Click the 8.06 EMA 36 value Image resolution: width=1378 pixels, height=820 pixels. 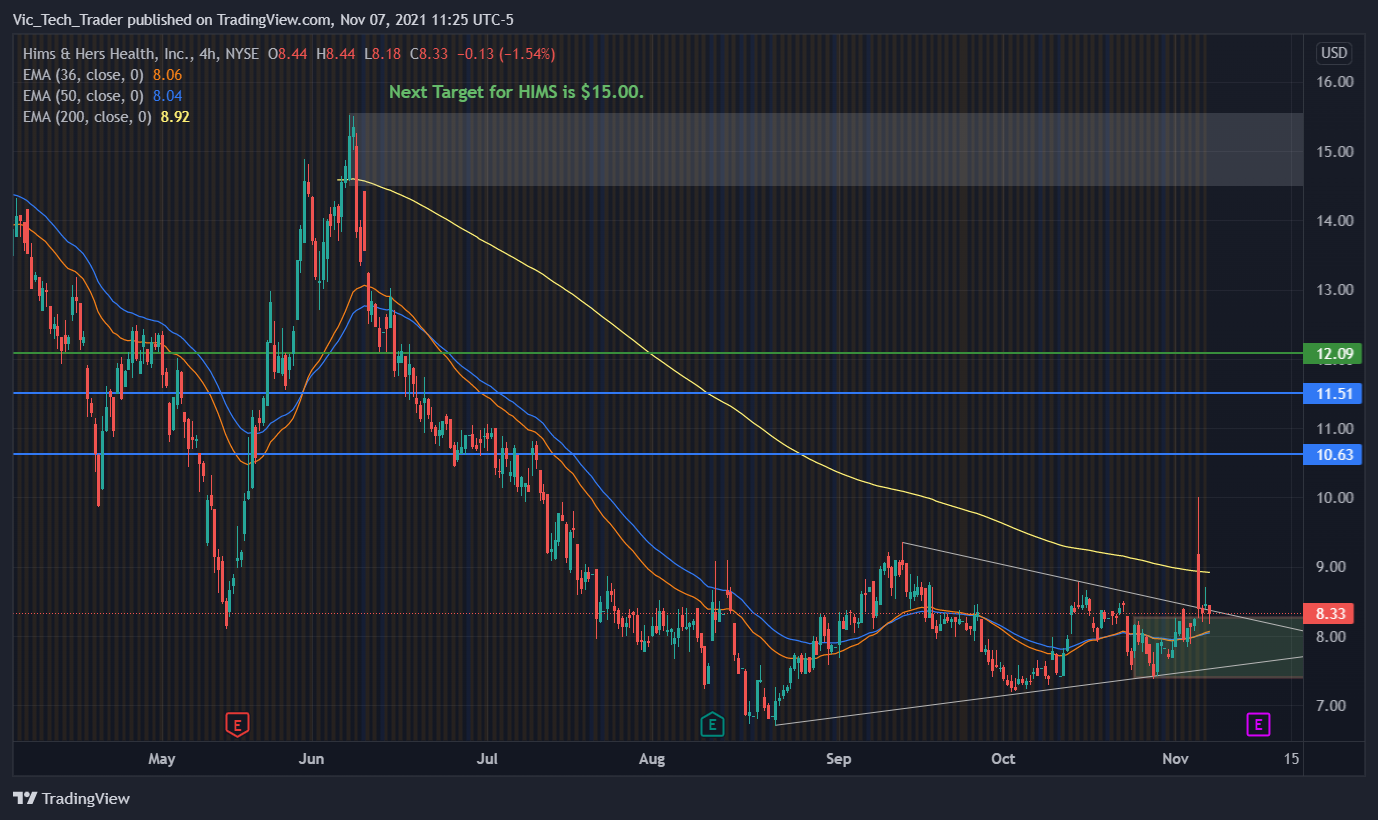(168, 75)
